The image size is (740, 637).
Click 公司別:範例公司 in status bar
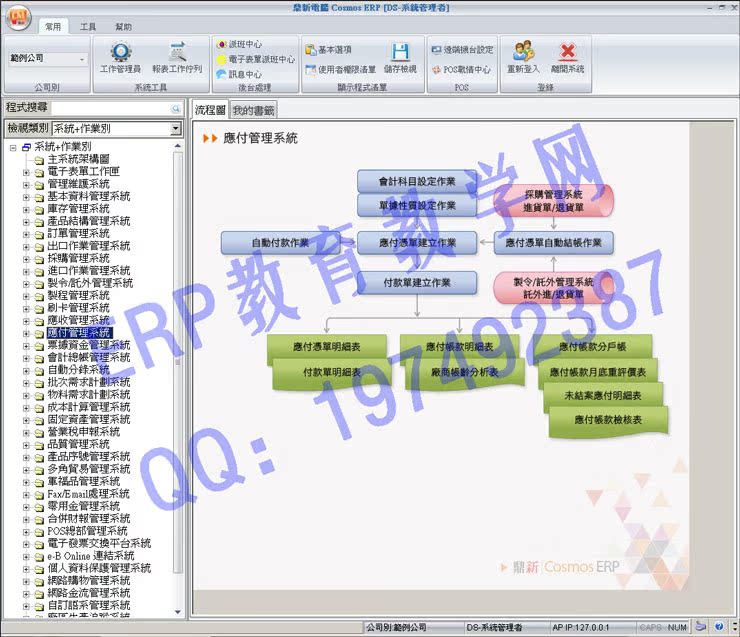(x=396, y=628)
